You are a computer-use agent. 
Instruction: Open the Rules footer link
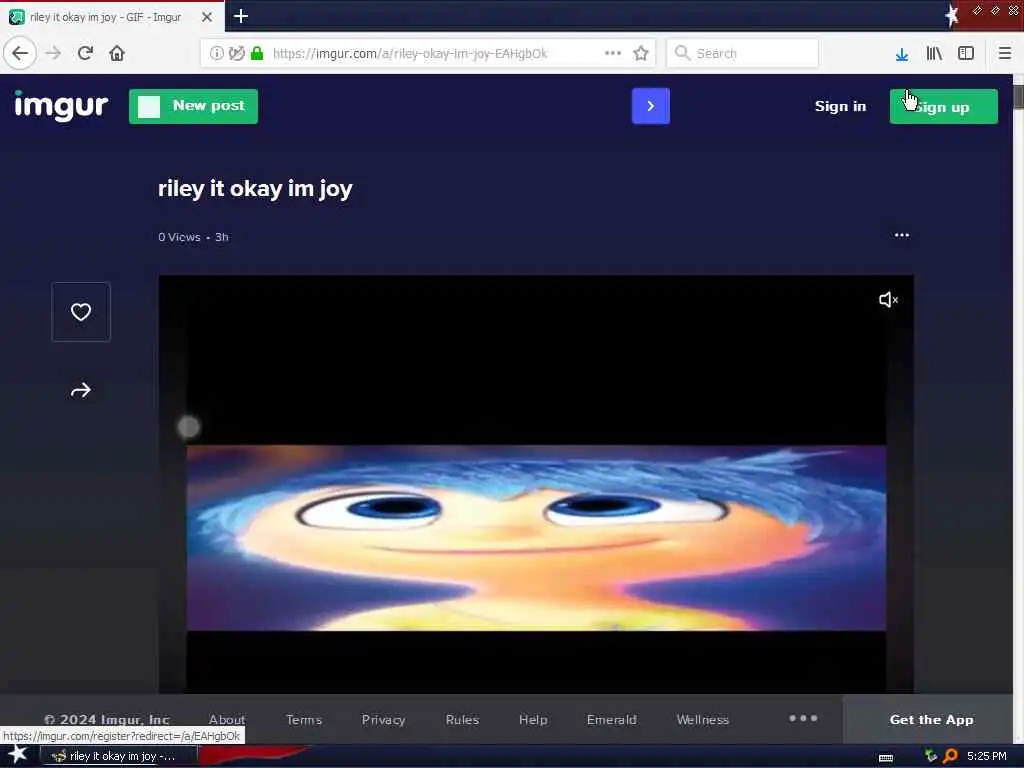(462, 720)
